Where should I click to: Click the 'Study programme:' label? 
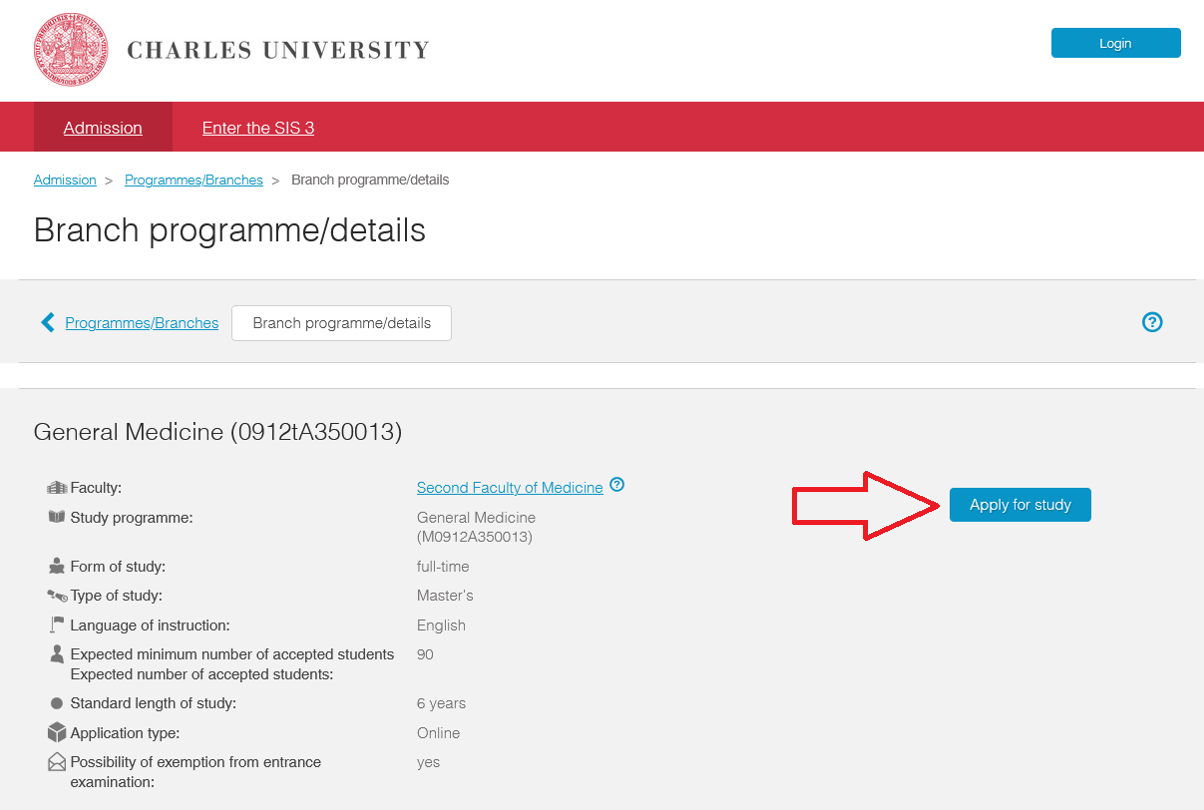pyautogui.click(x=131, y=518)
